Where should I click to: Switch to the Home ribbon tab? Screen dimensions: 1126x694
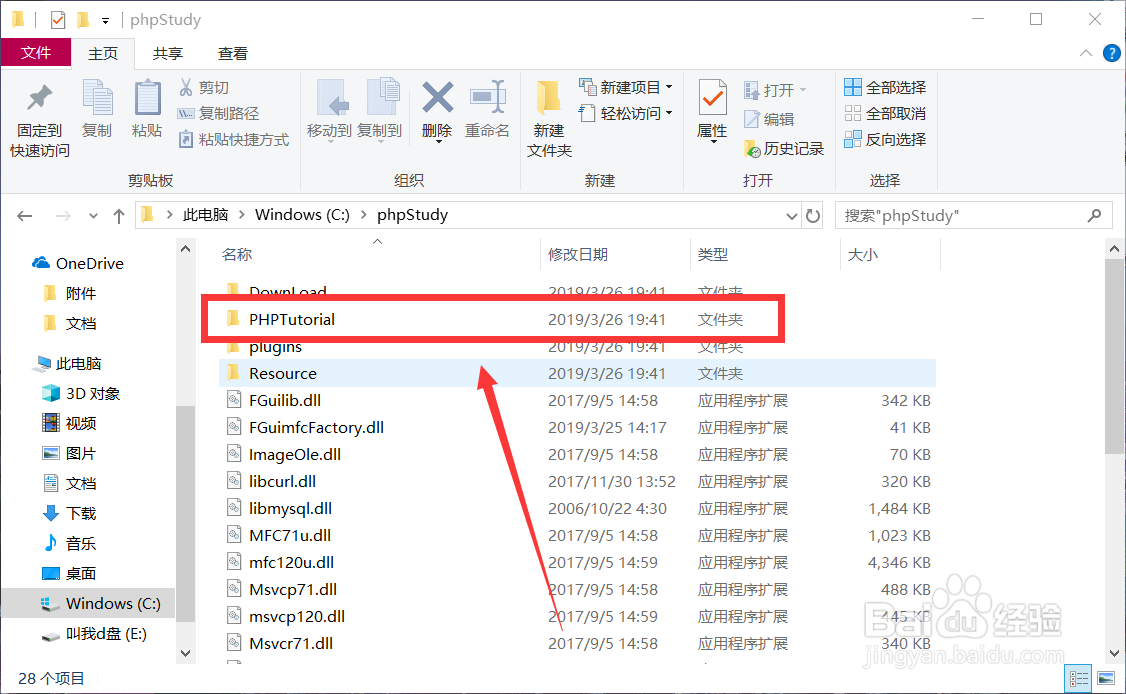(103, 54)
